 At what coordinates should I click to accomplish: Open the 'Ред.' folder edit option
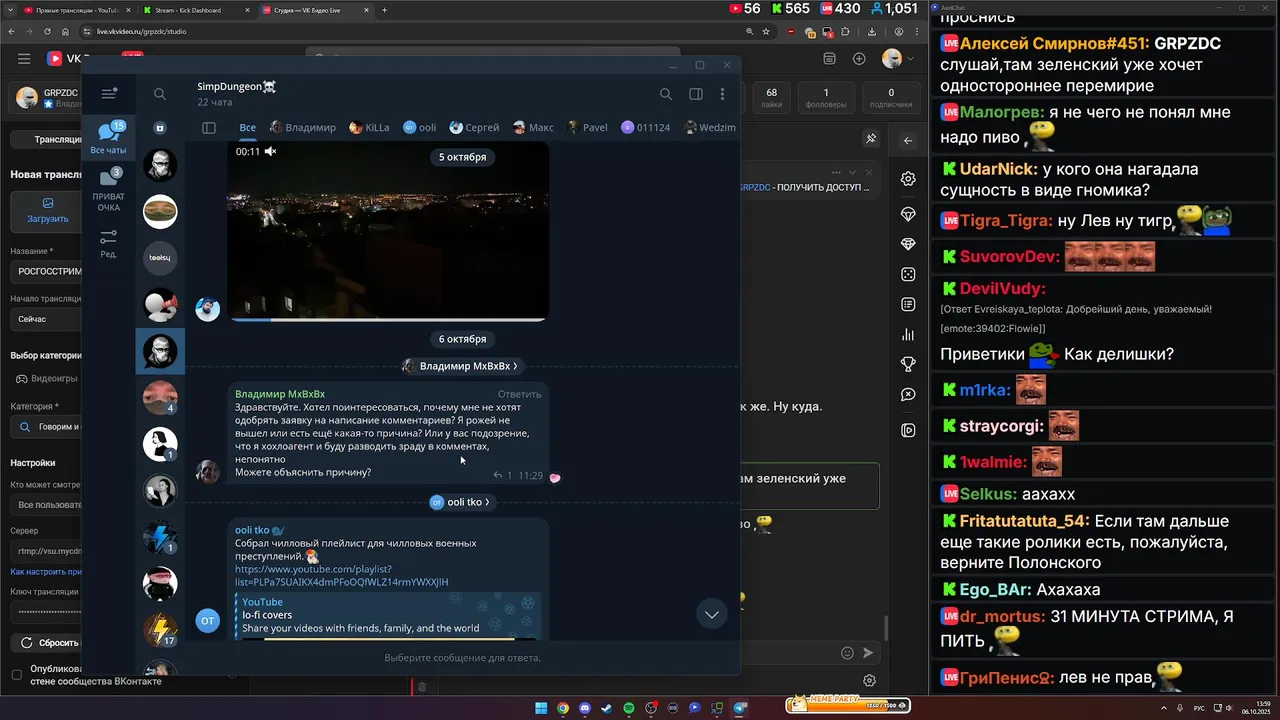click(108, 243)
